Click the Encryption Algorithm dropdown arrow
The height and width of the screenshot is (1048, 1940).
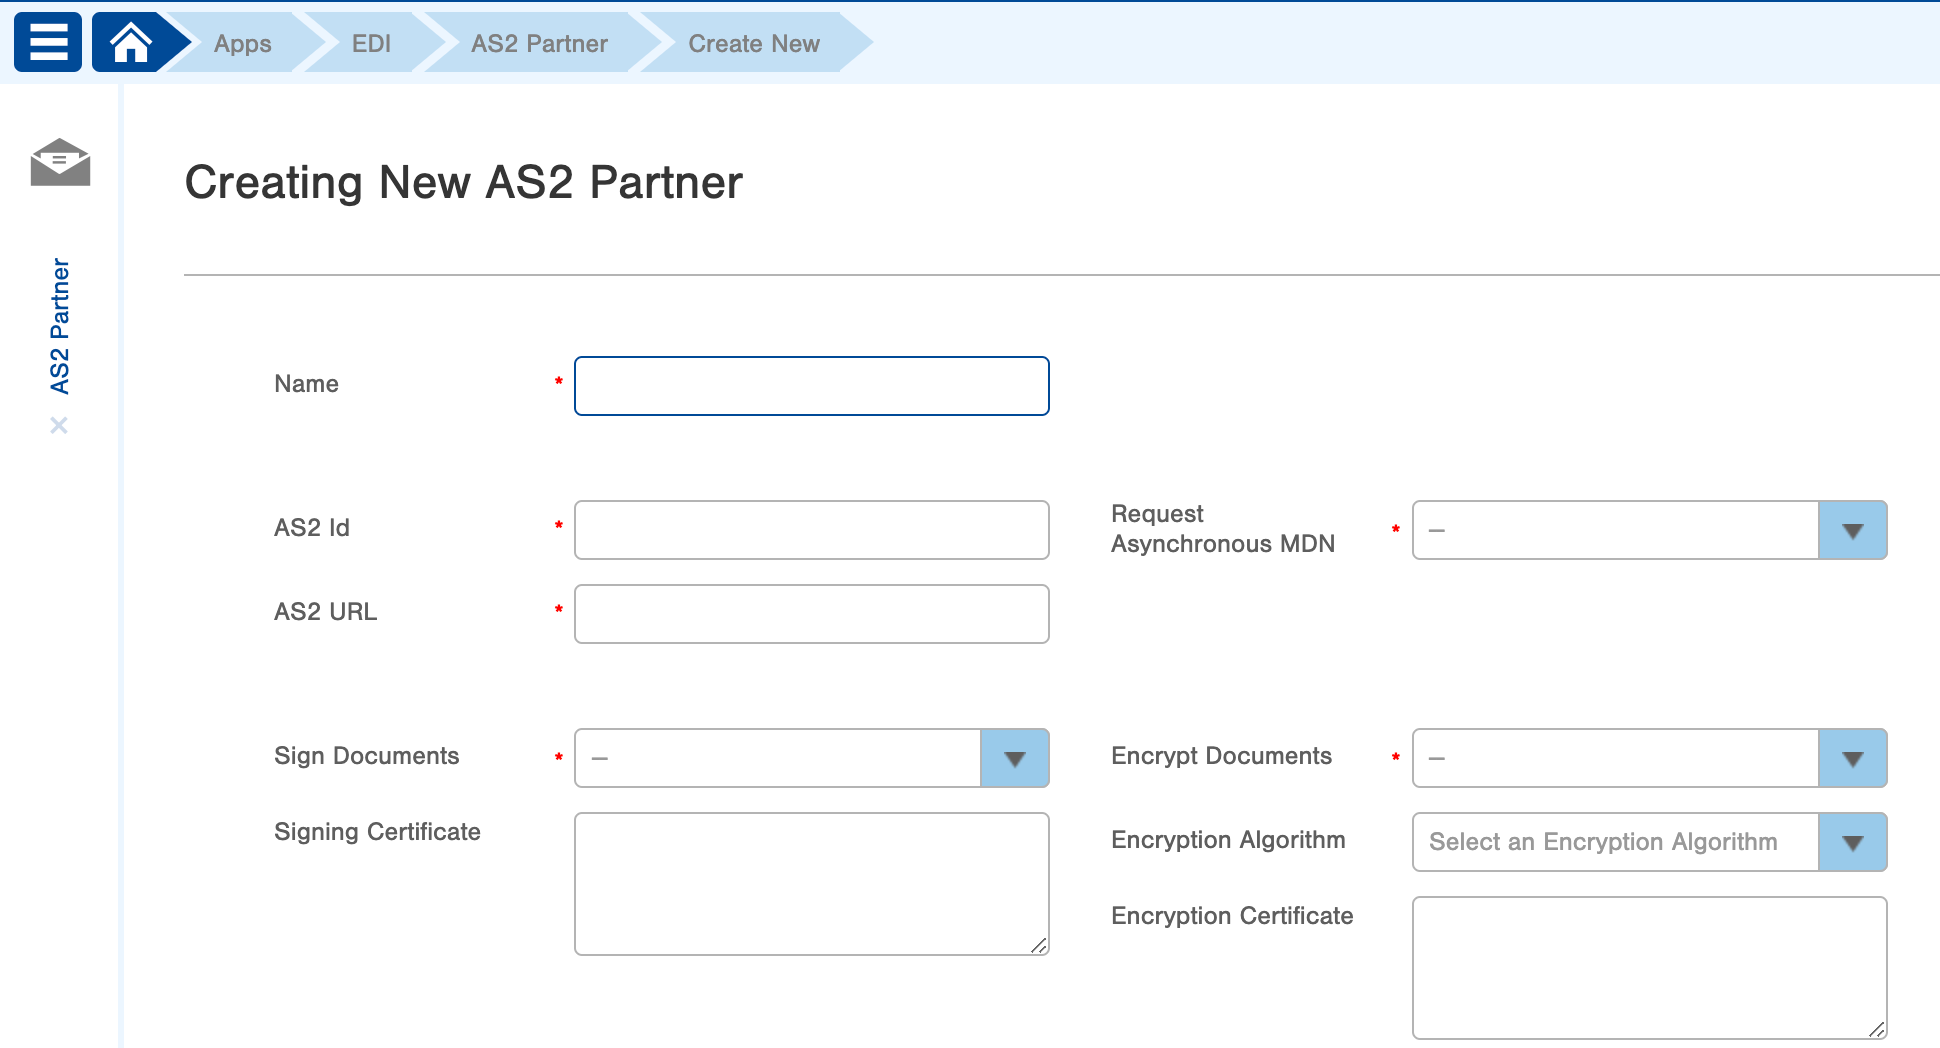click(x=1853, y=842)
